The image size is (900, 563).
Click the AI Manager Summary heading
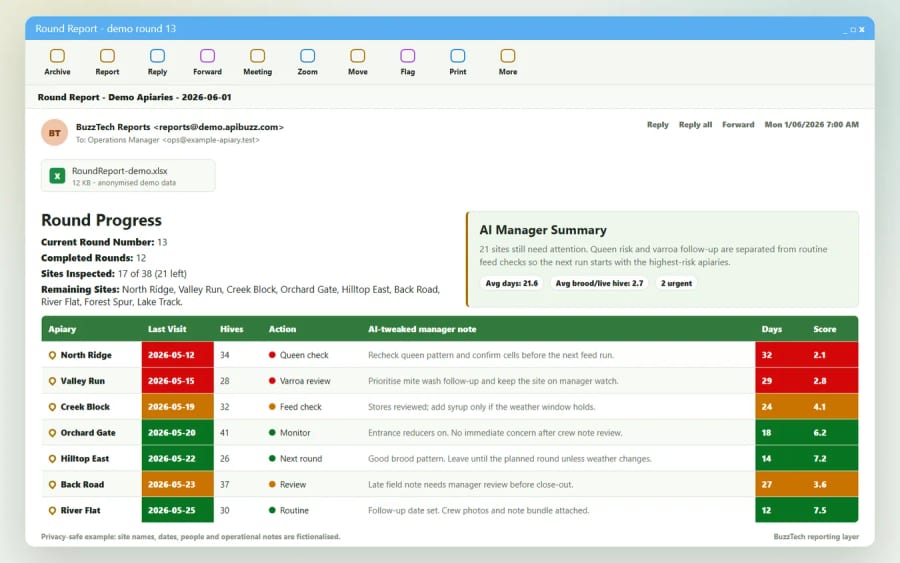click(x=543, y=230)
